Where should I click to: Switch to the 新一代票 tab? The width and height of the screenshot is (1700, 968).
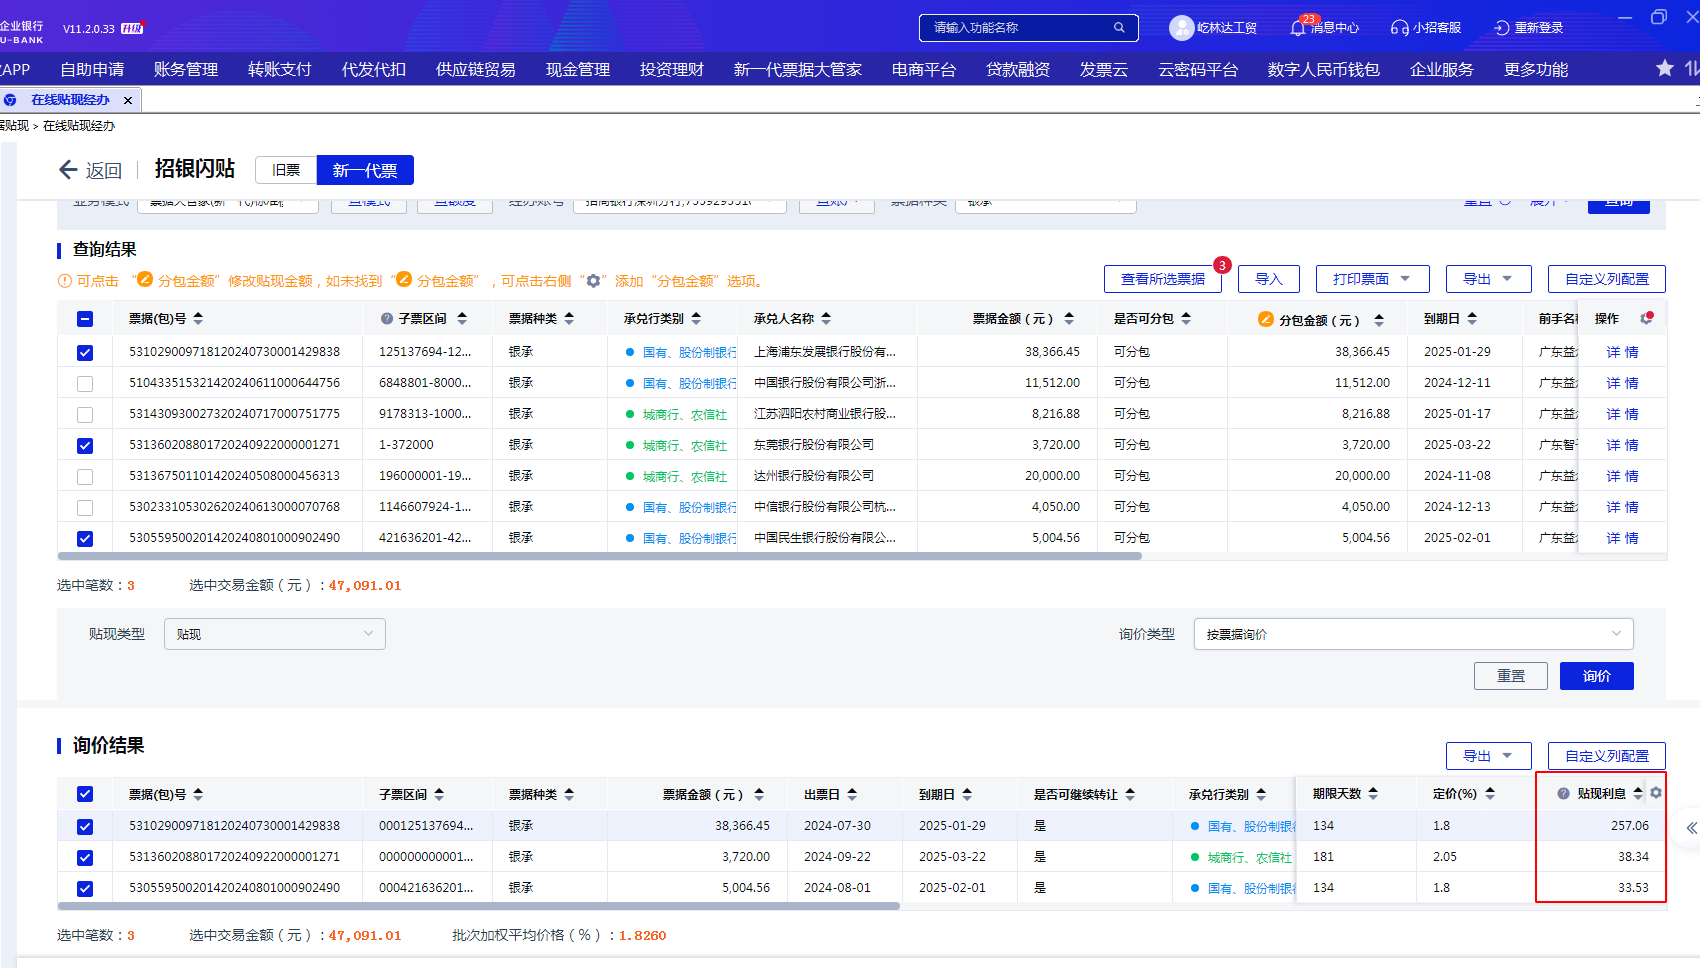(x=365, y=170)
